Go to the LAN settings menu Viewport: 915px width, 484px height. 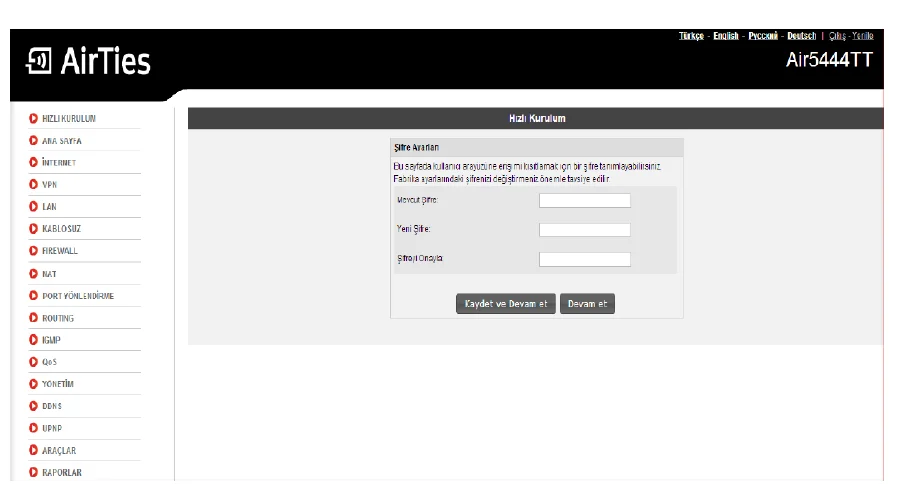click(x=50, y=207)
